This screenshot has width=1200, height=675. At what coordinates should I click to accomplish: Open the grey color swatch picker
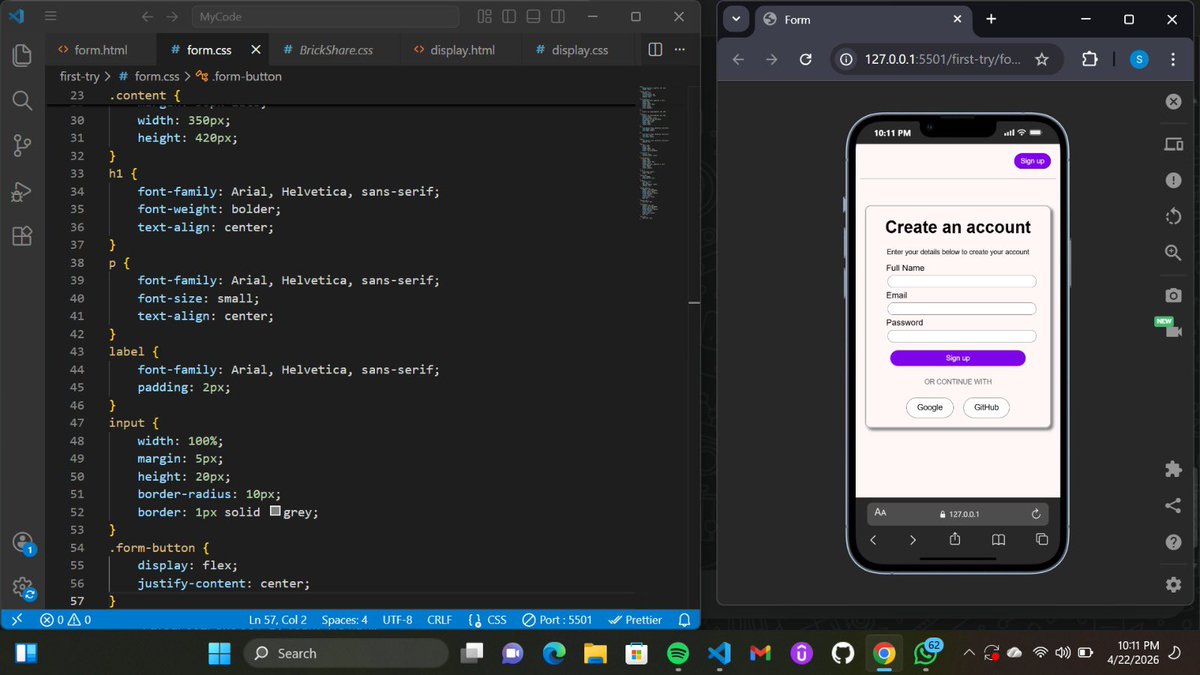point(276,512)
